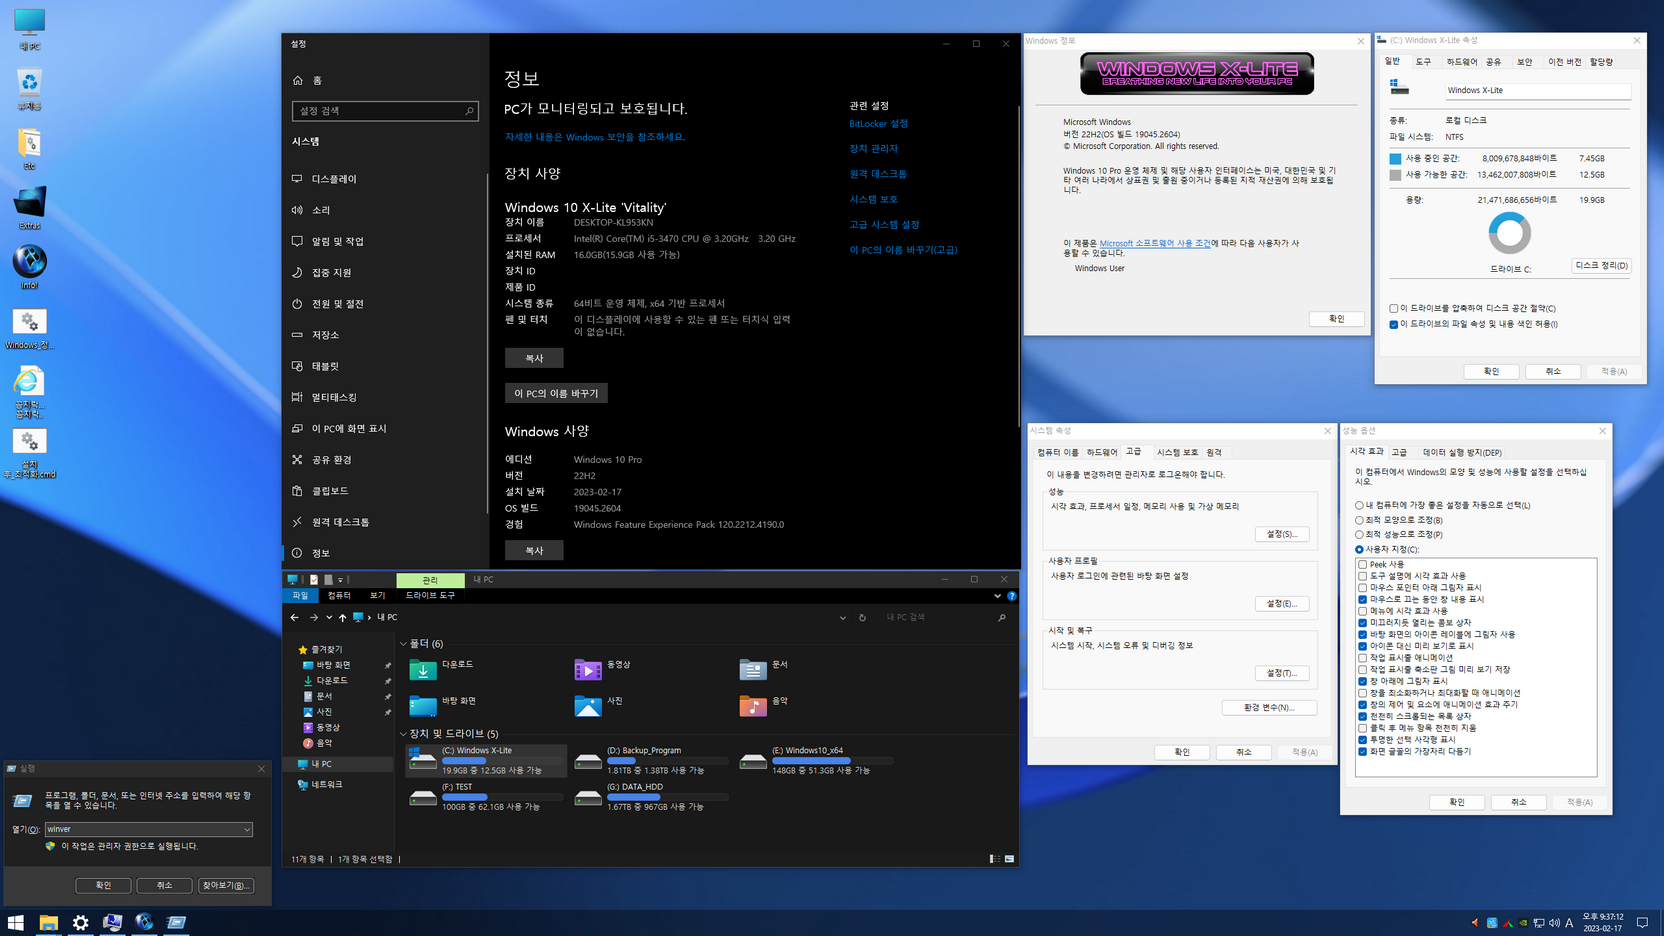Image resolution: width=1664 pixels, height=936 pixels.
Task: Click 디스크 정리(D) button
Action: coord(1601,266)
